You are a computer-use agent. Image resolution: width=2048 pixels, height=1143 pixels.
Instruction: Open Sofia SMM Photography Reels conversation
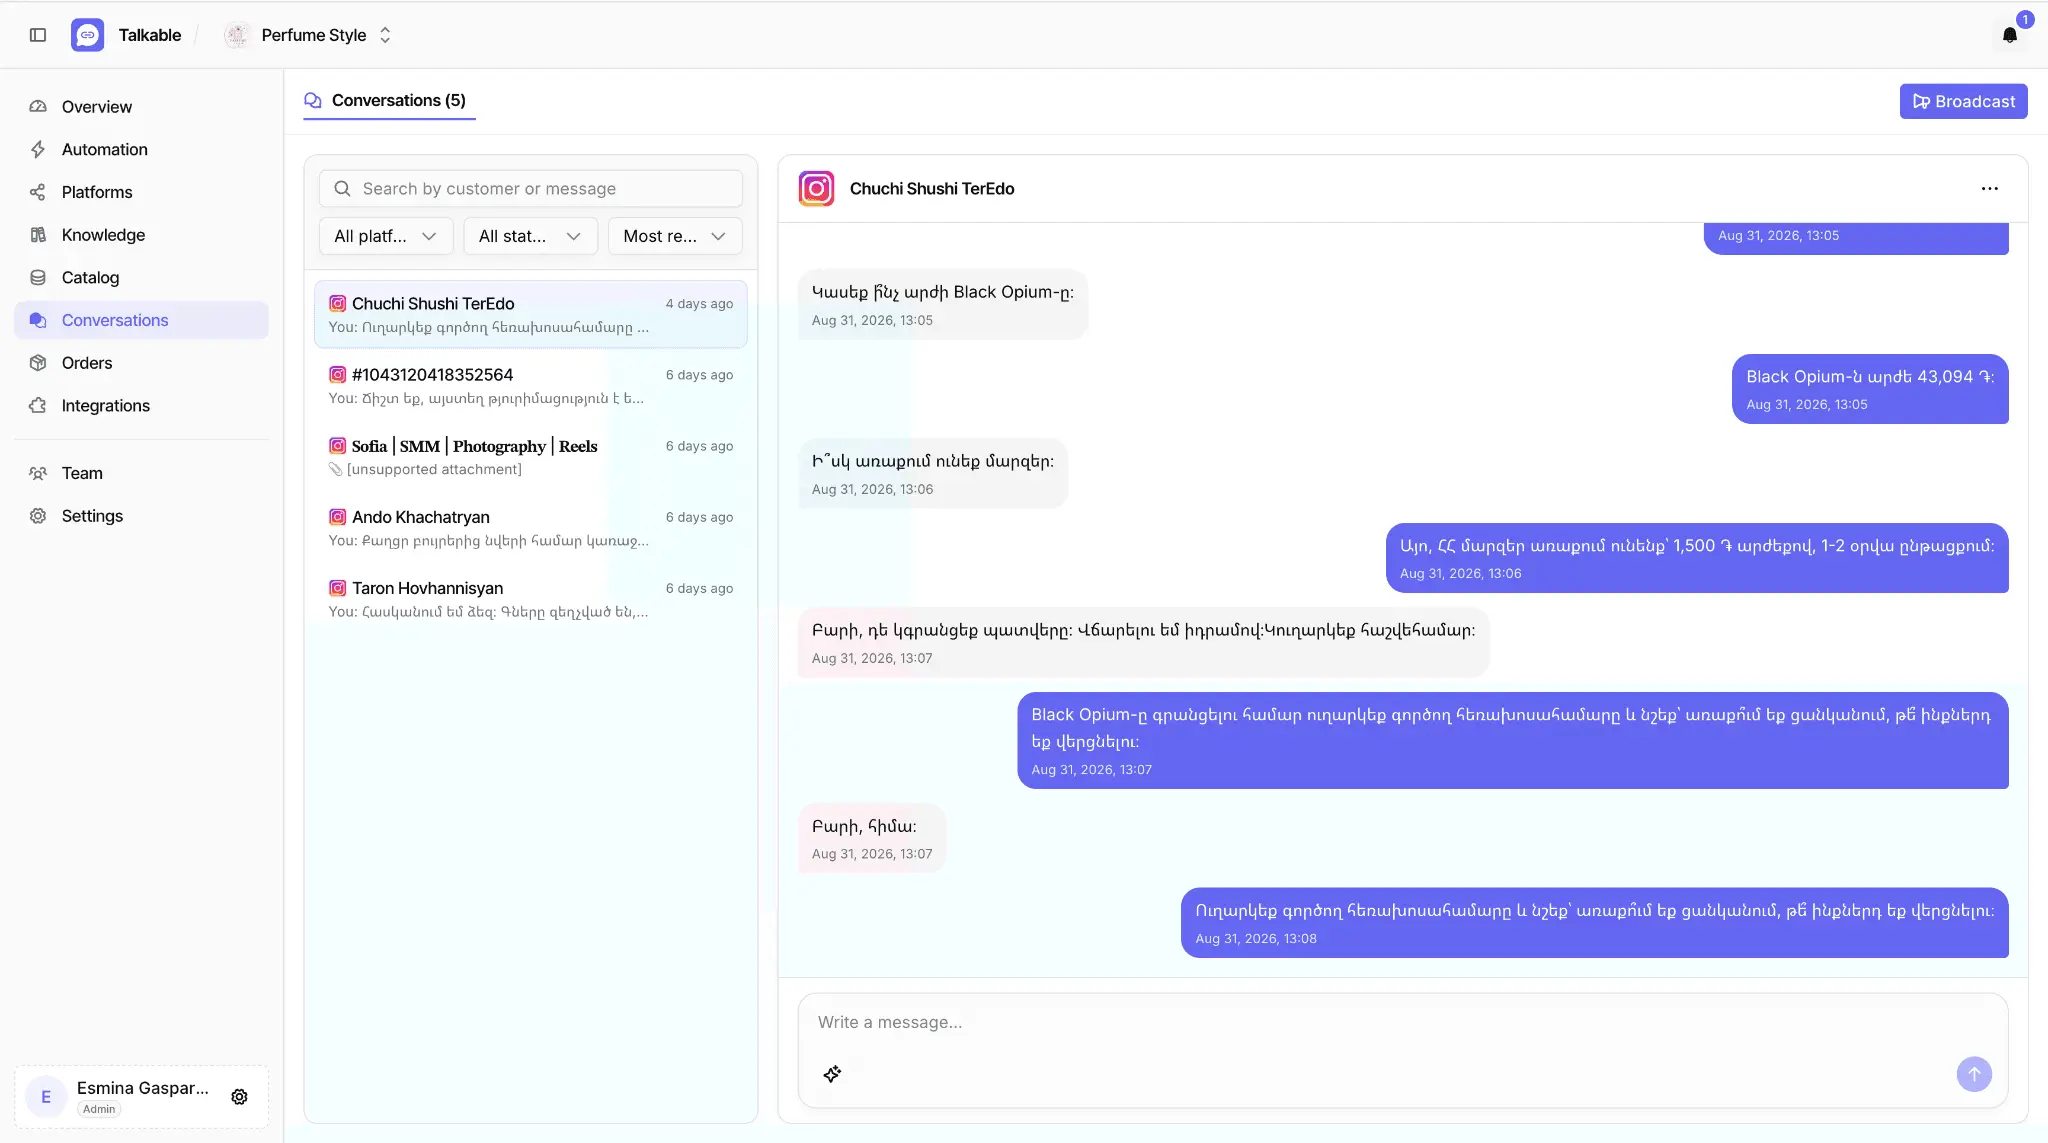click(x=531, y=457)
